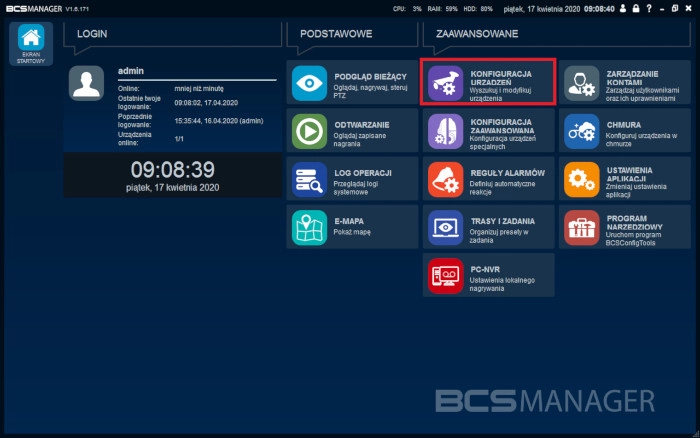Image resolution: width=700 pixels, height=438 pixels.
Task: Click the title bar date piątek, 17 kwietnia 2020
Action: [542, 9]
